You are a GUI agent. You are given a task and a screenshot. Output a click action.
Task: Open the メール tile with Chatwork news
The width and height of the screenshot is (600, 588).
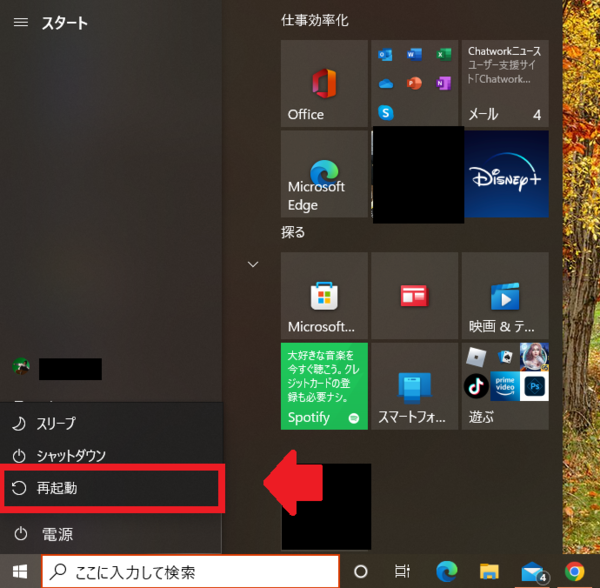coord(505,83)
